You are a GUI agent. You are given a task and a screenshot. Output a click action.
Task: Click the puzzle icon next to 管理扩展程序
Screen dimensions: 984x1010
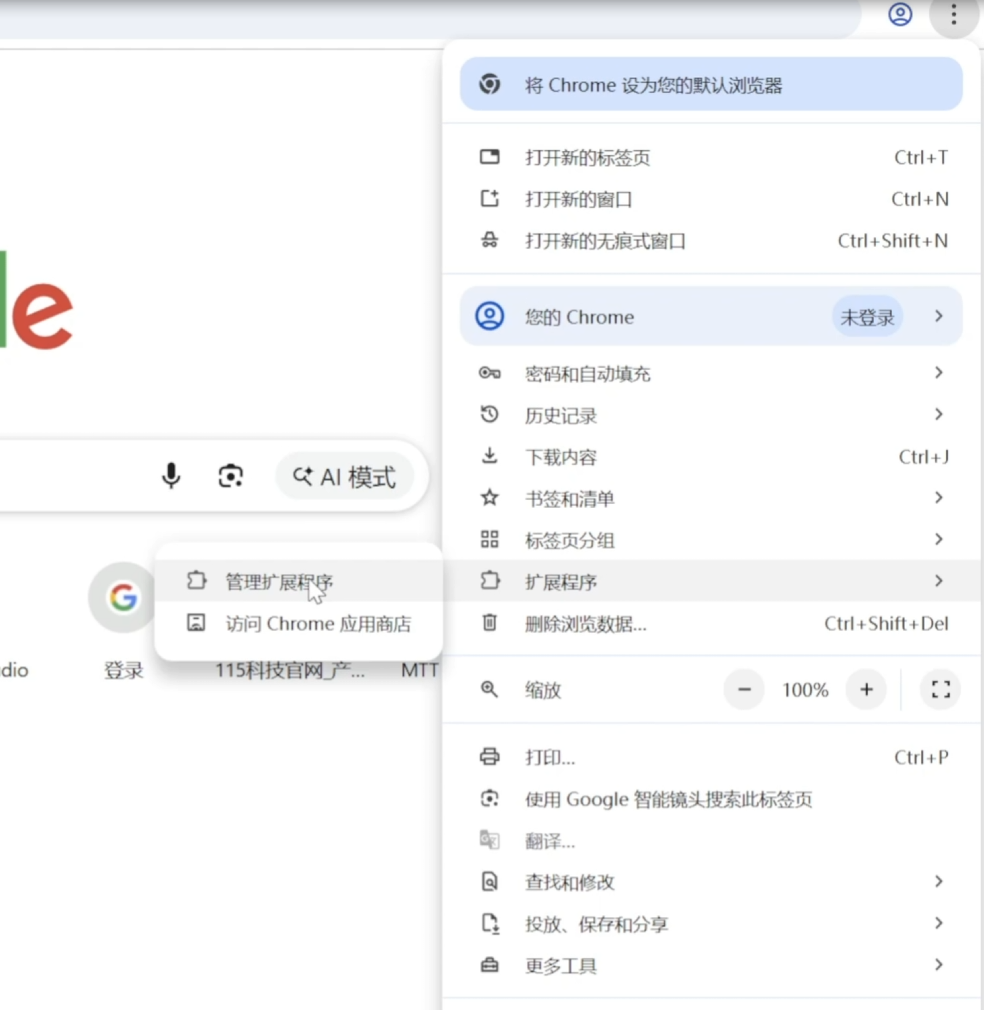[x=196, y=580]
